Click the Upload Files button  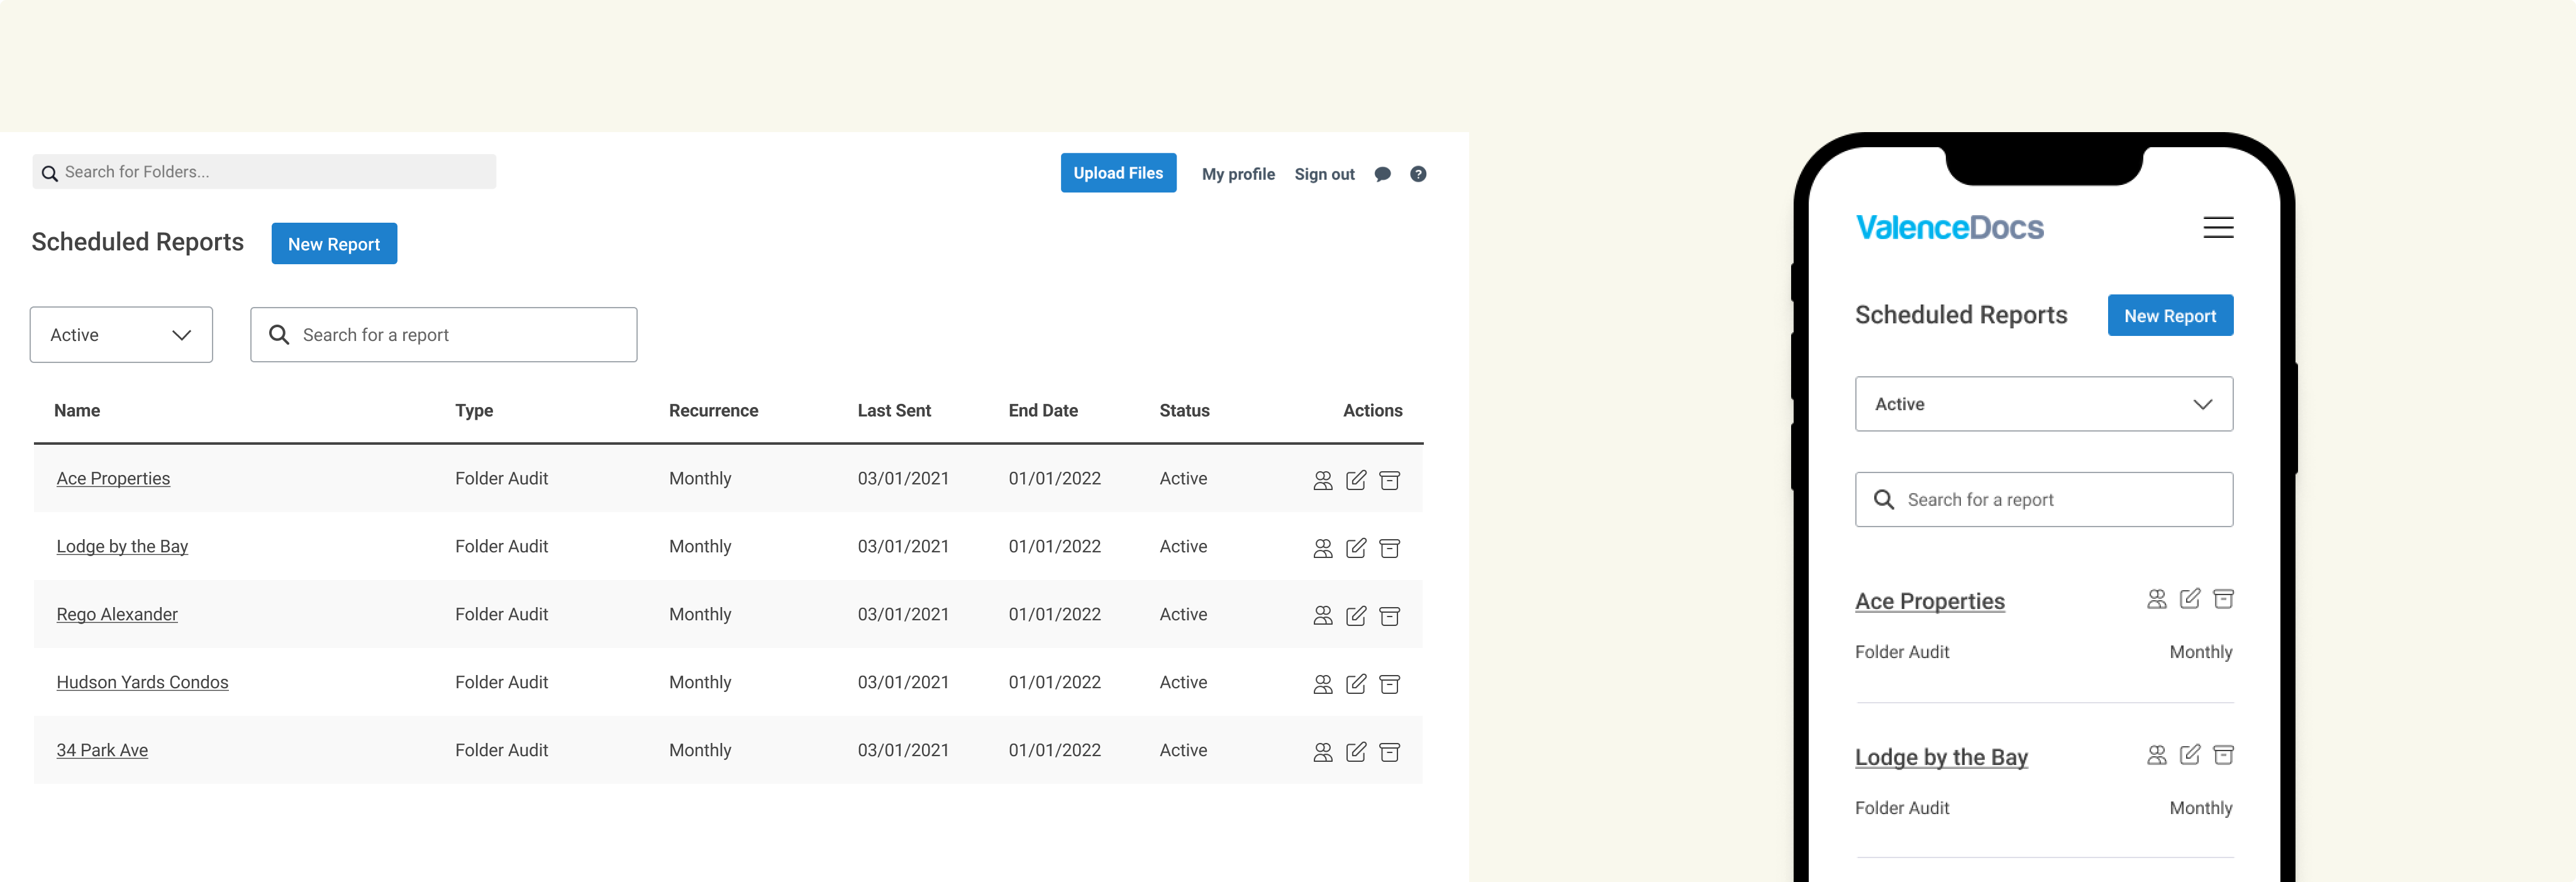point(1118,173)
